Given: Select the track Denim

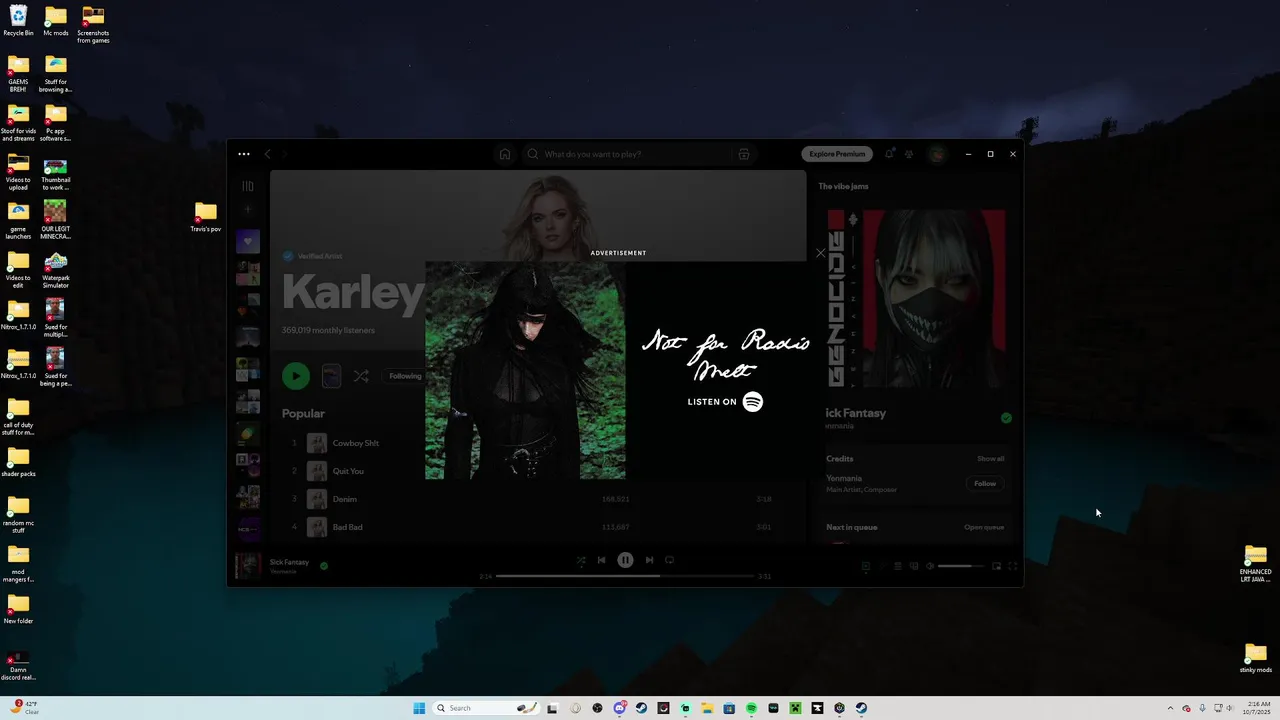Looking at the screenshot, I should (x=344, y=499).
